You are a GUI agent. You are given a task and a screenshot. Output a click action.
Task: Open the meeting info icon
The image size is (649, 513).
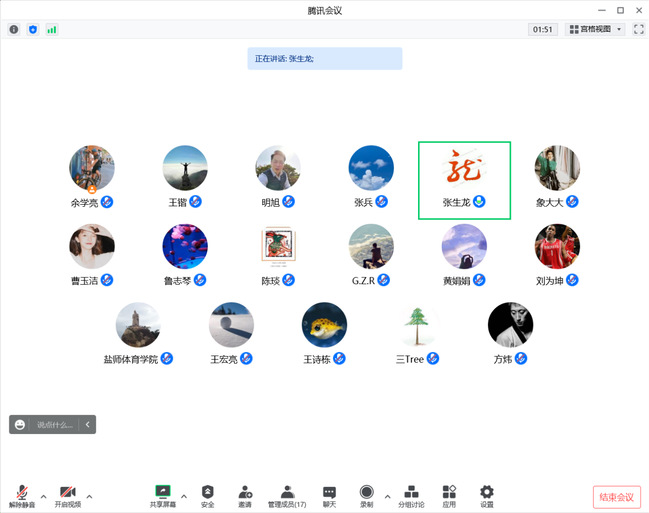(14, 29)
